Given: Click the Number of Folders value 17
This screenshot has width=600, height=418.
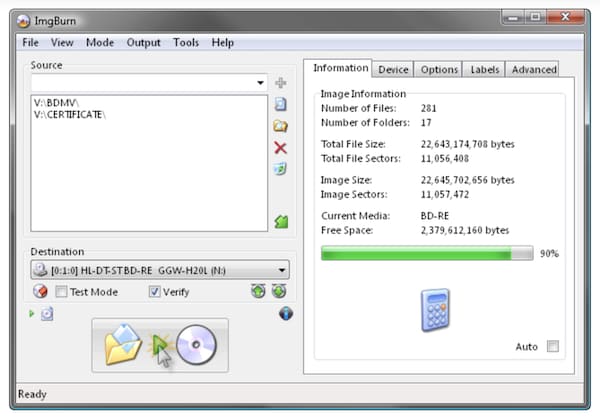Looking at the screenshot, I should click(426, 122).
